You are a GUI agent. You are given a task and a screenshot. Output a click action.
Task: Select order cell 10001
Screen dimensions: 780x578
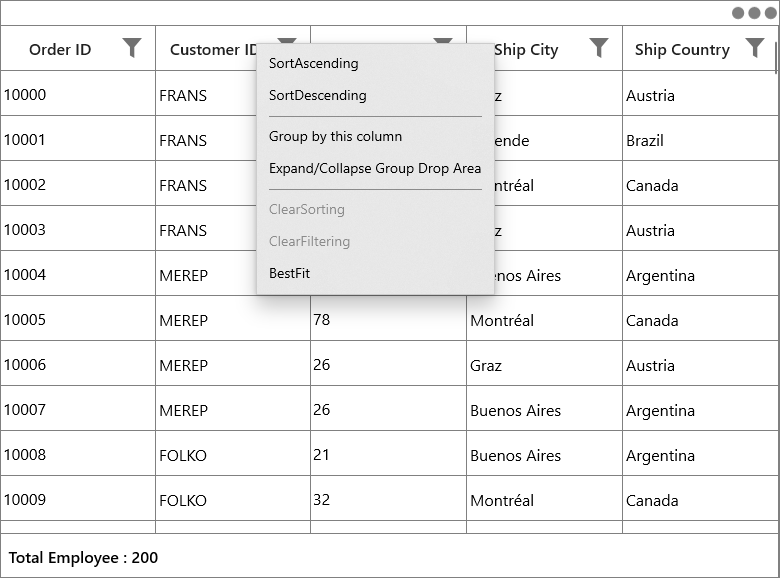78,138
